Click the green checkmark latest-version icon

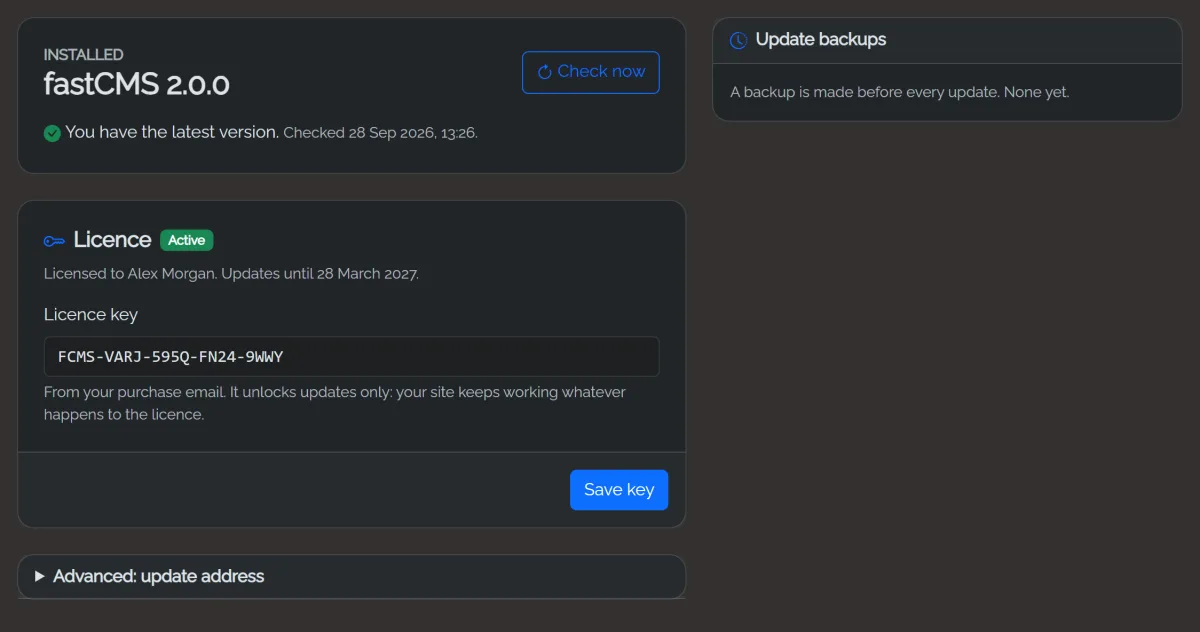[x=52, y=133]
